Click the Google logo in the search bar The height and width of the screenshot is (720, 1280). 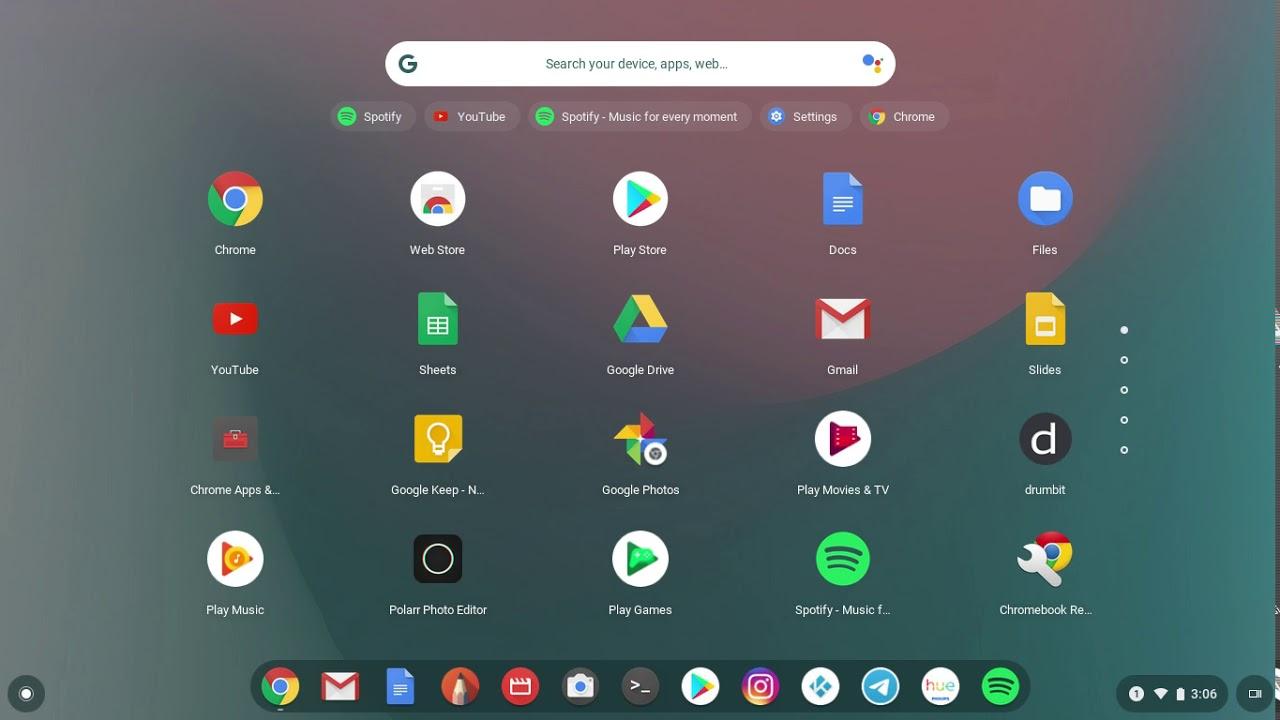(408, 64)
